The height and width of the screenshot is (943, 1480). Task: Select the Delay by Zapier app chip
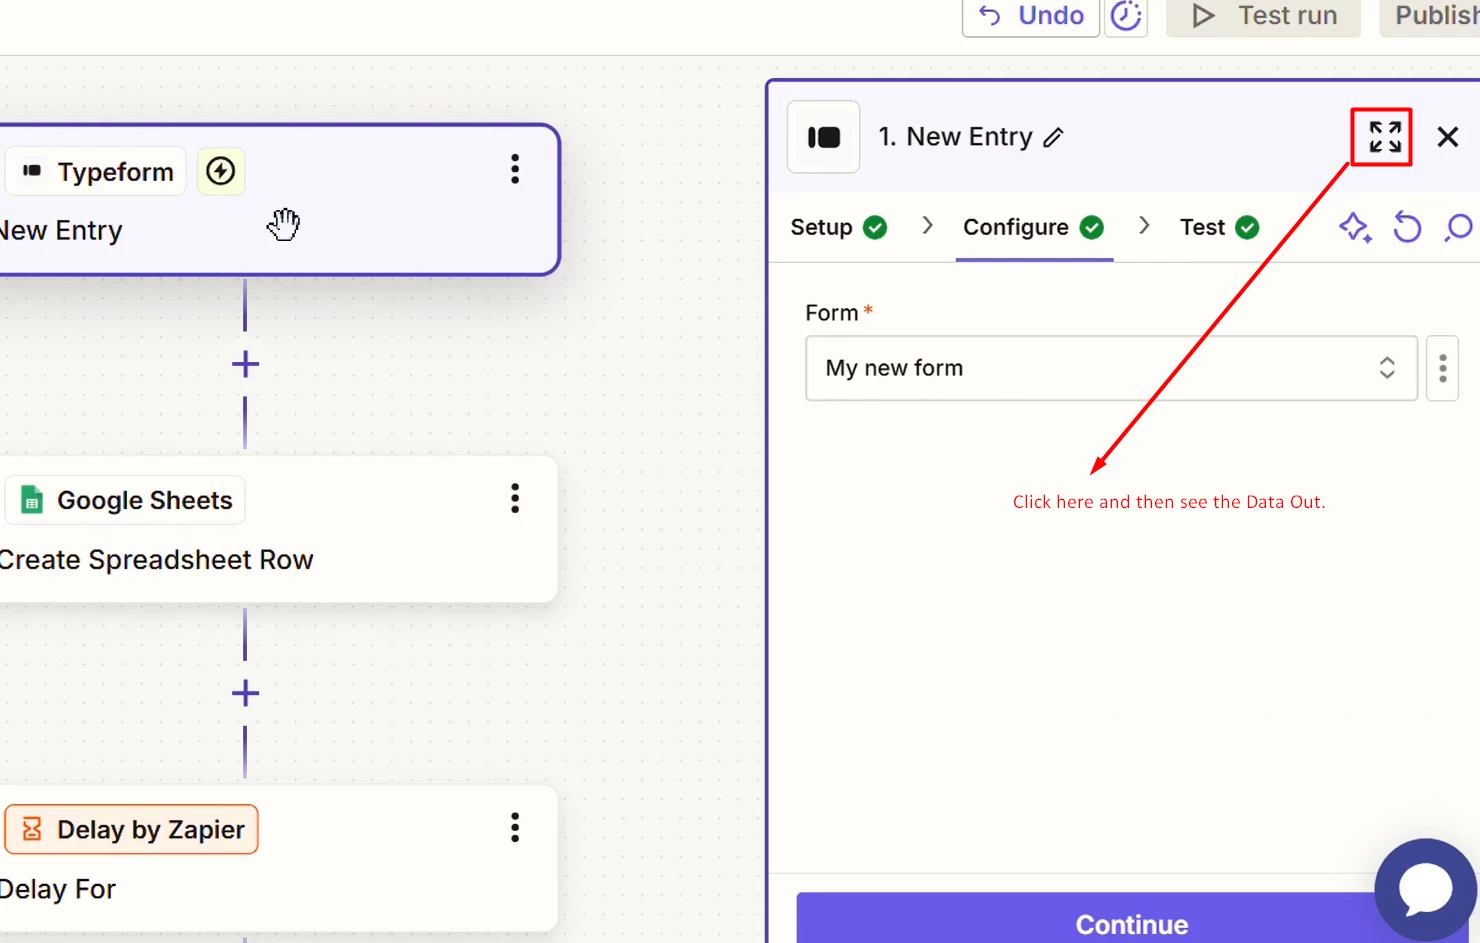point(132,829)
